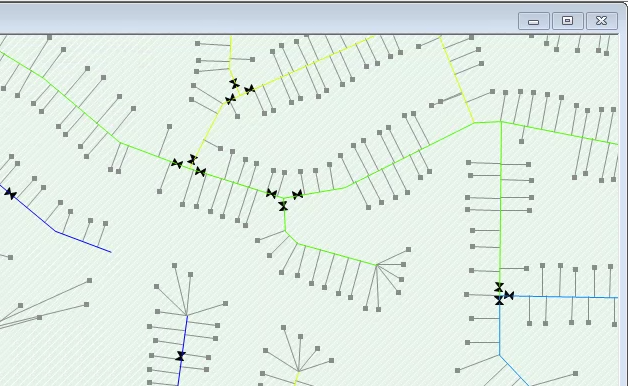Image resolution: width=628 pixels, height=386 pixels.
Task: Maximize the map window
Action: coord(568,21)
